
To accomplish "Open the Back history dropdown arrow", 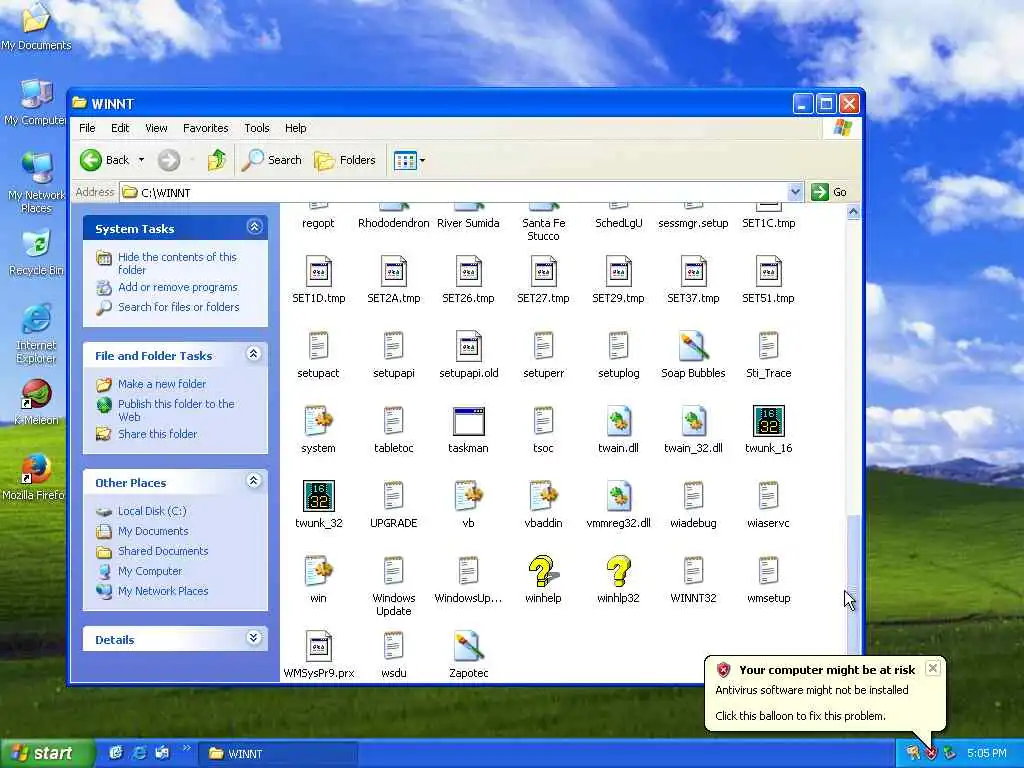I will point(141,160).
